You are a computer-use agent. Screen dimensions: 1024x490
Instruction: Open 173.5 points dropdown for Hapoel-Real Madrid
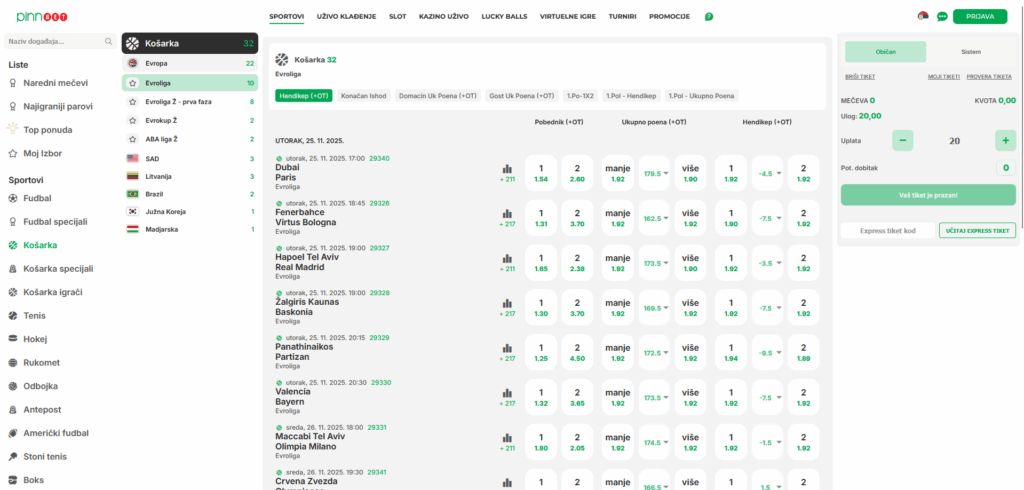(x=654, y=263)
